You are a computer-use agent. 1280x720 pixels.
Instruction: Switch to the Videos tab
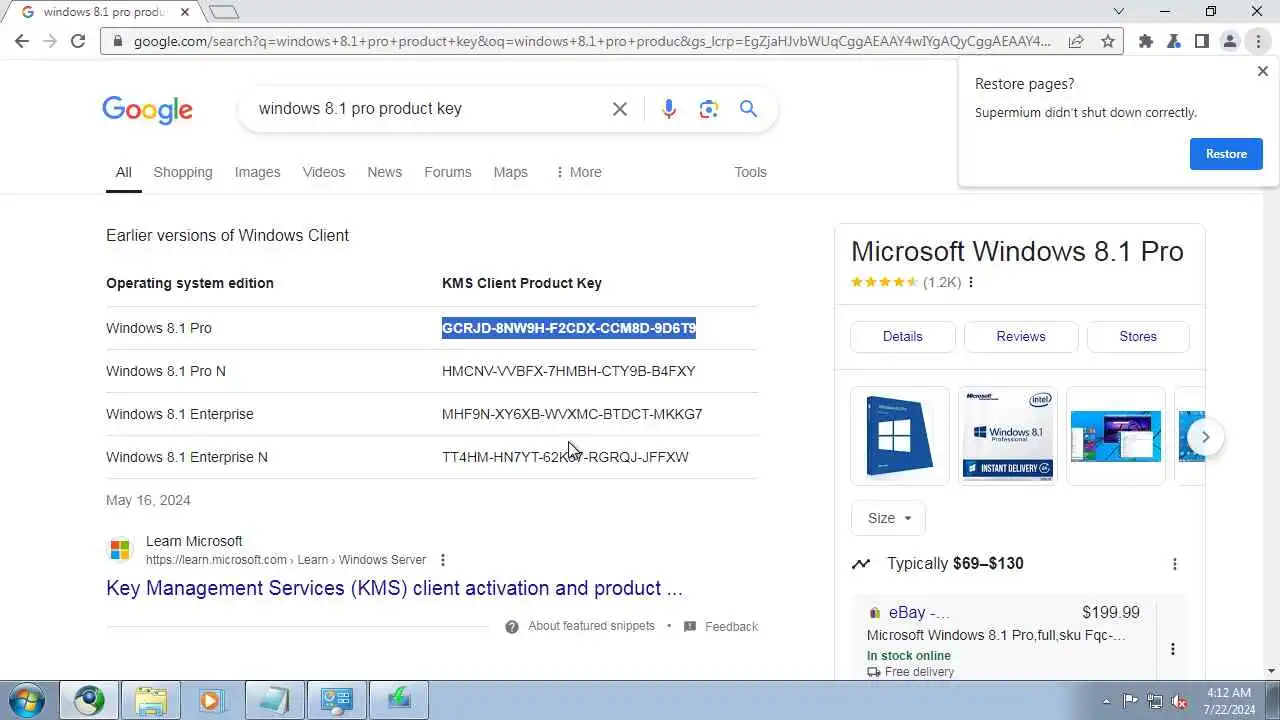tap(324, 172)
